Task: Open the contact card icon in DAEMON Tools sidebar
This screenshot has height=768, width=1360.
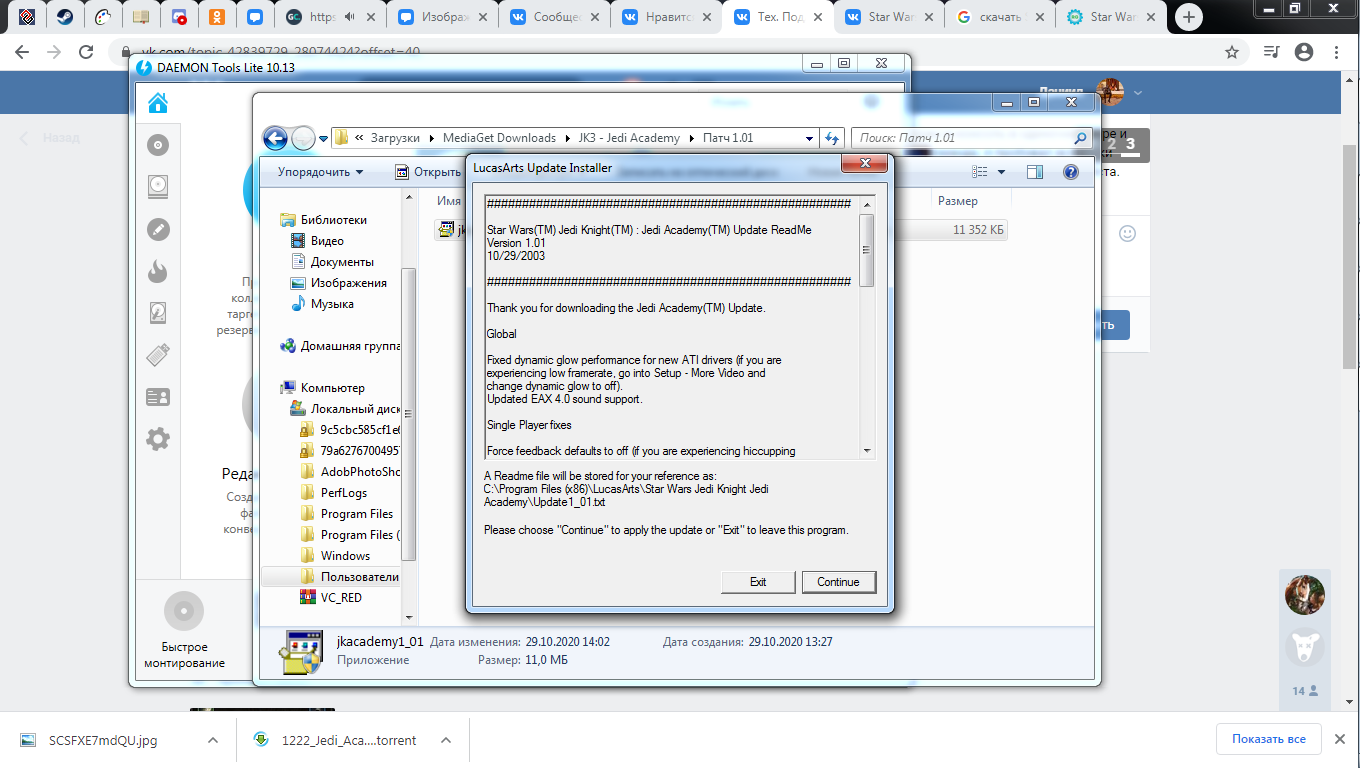Action: (158, 397)
